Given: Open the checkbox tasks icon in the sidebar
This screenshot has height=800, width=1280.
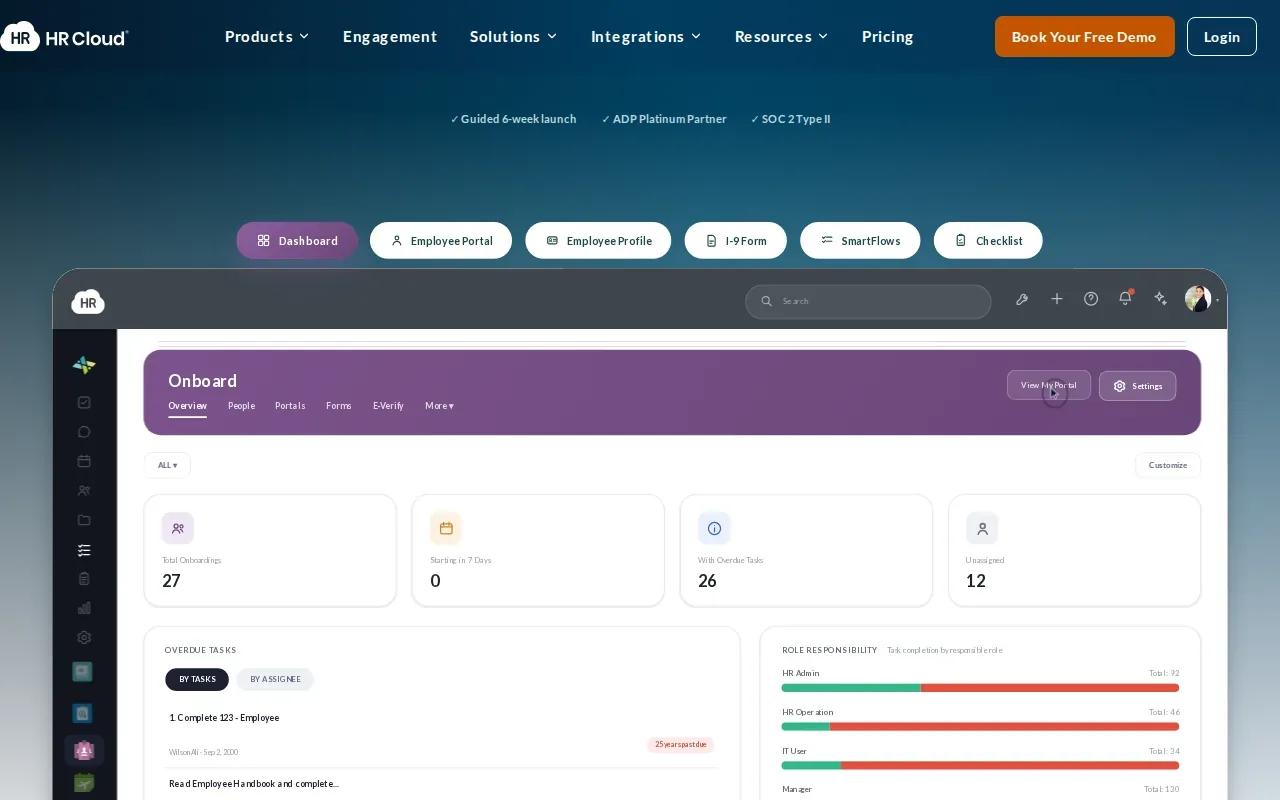Looking at the screenshot, I should point(84,402).
